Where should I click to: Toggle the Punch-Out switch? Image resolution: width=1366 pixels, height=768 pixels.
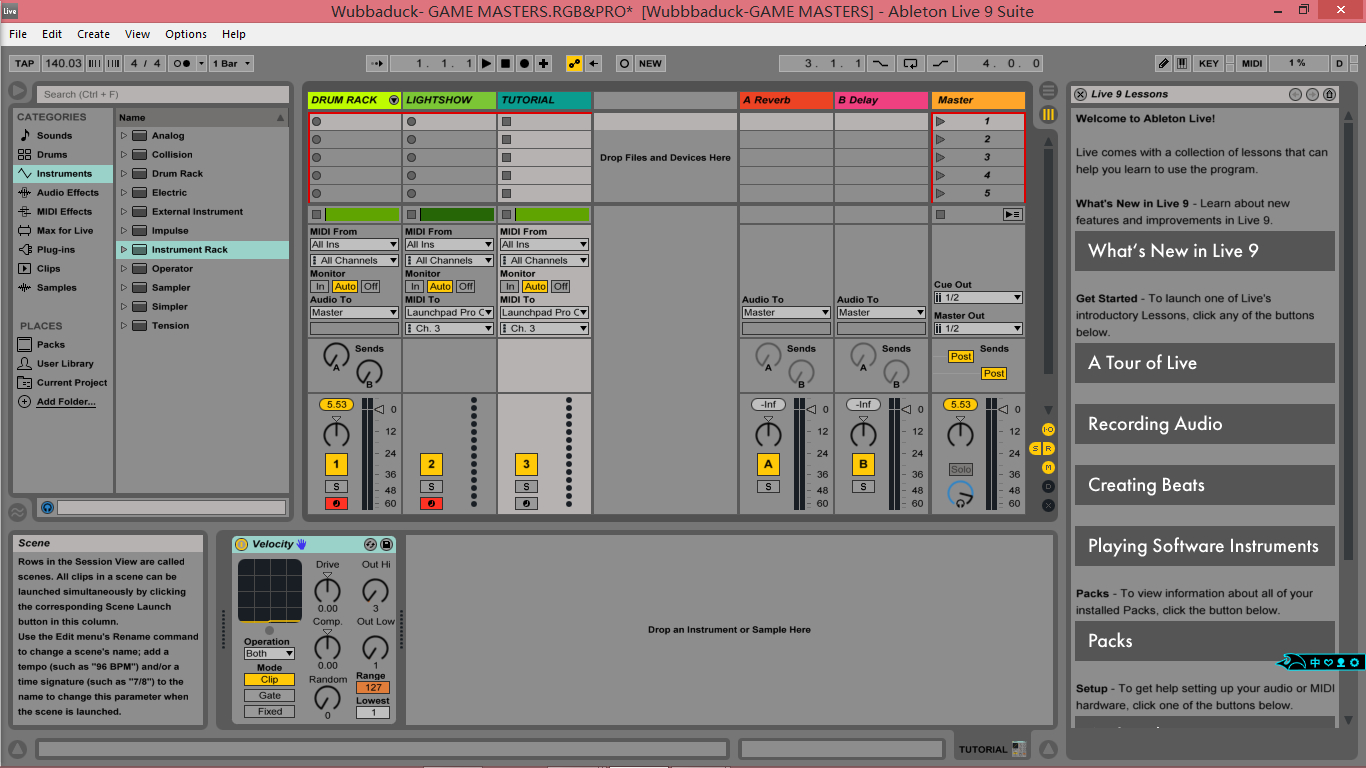click(941, 63)
